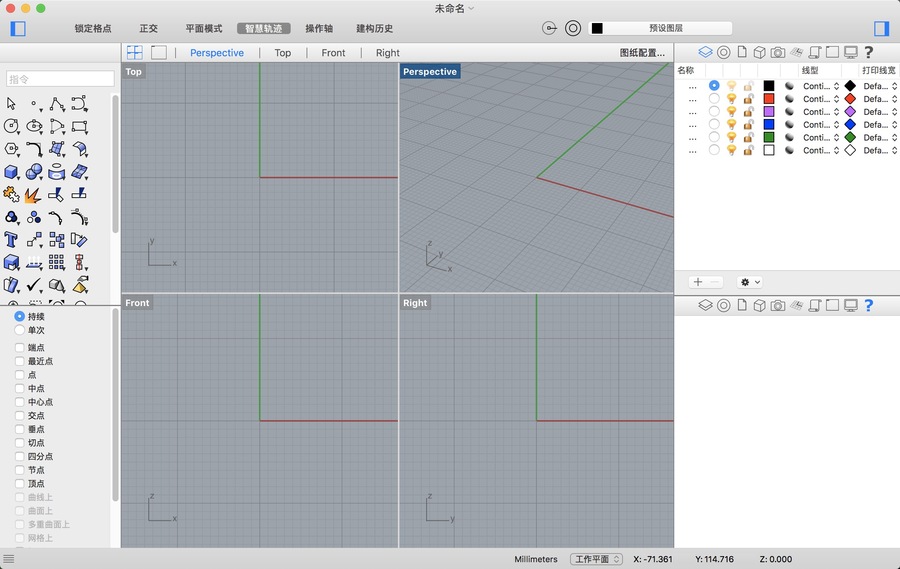Click the Explode tool icon
The height and width of the screenshot is (569, 900).
click(x=33, y=195)
